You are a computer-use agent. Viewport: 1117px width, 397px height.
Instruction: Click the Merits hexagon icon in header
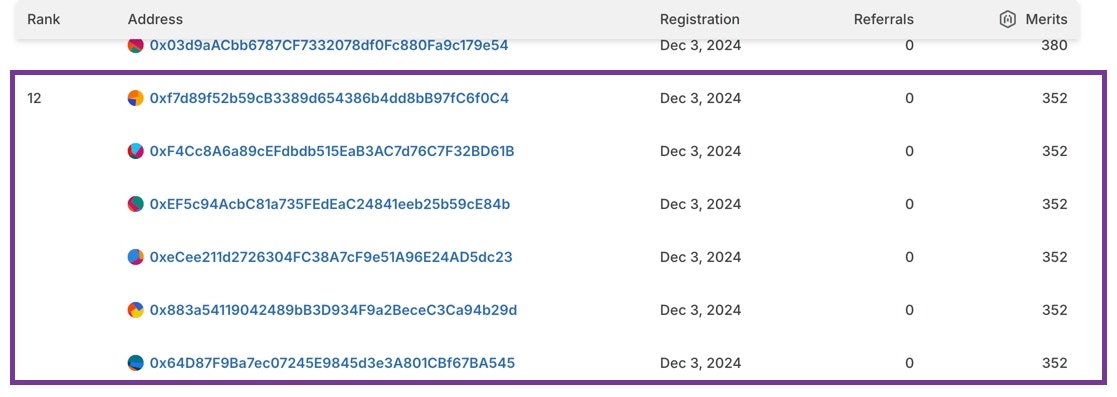[x=1007, y=19]
